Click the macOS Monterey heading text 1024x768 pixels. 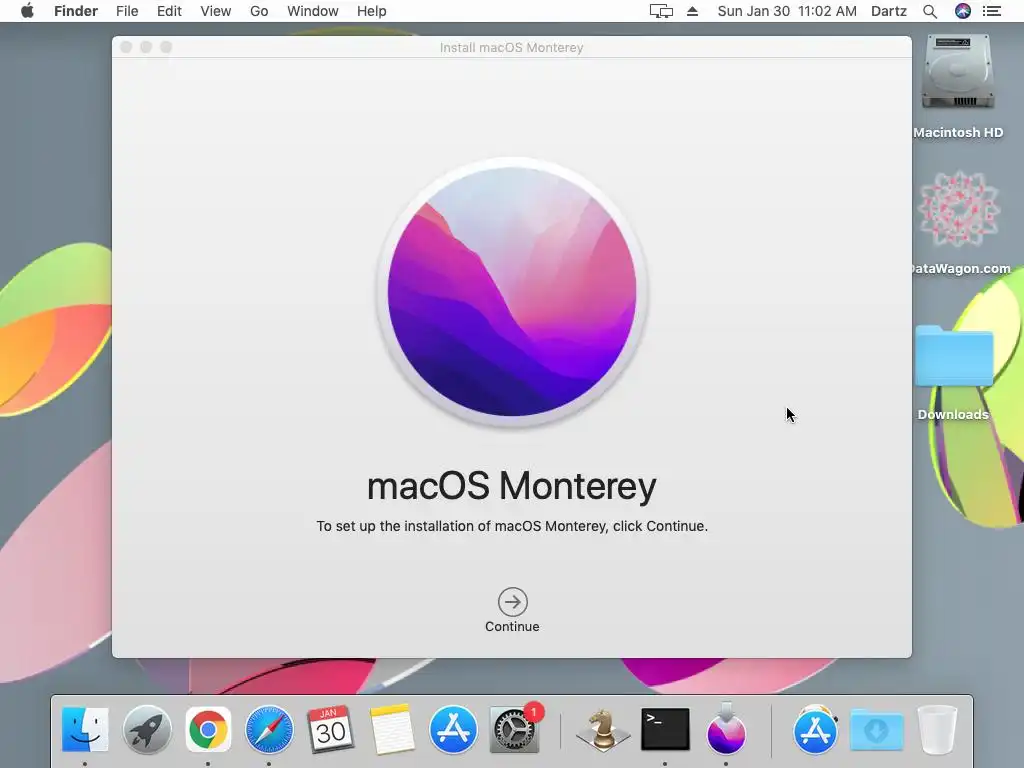[512, 486]
